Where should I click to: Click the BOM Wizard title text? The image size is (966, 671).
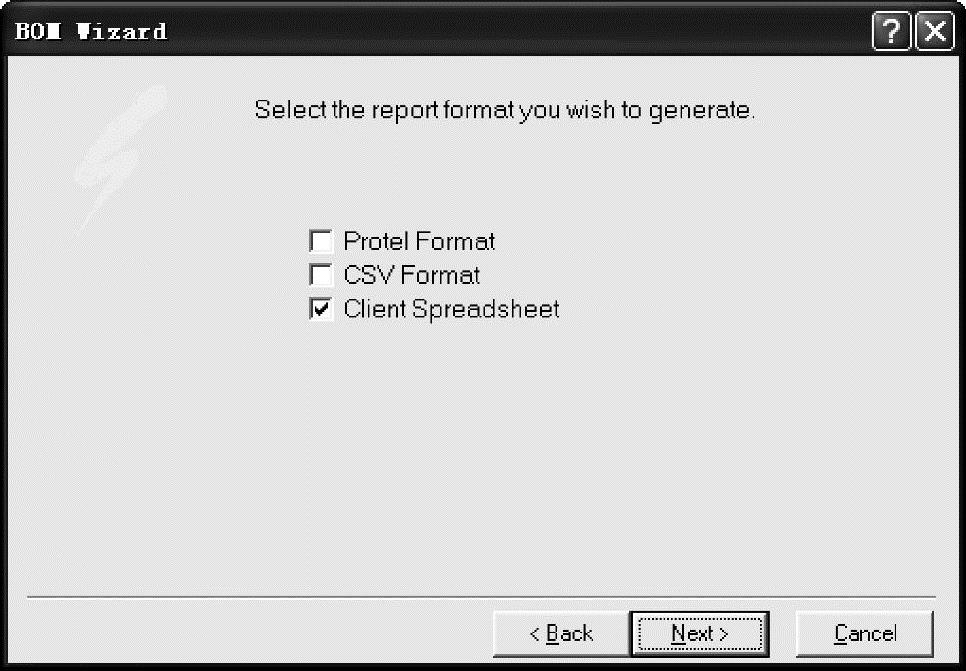click(89, 32)
